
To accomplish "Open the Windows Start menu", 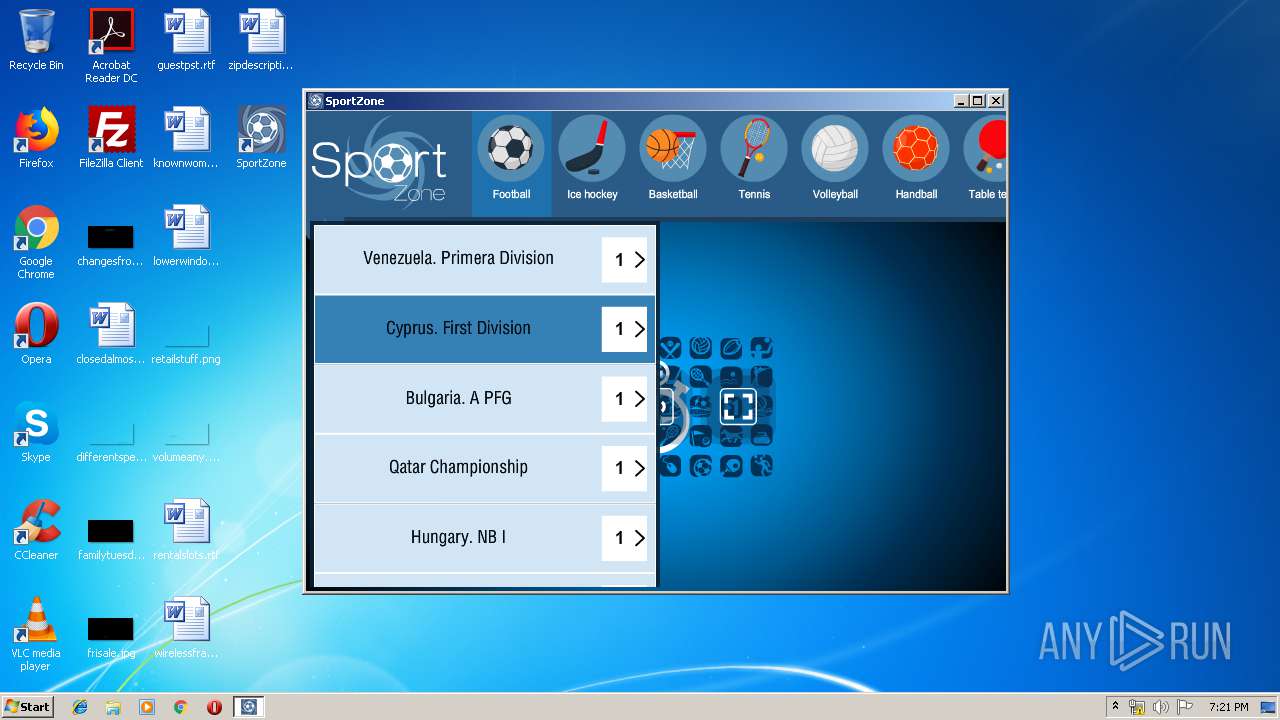I will point(27,706).
